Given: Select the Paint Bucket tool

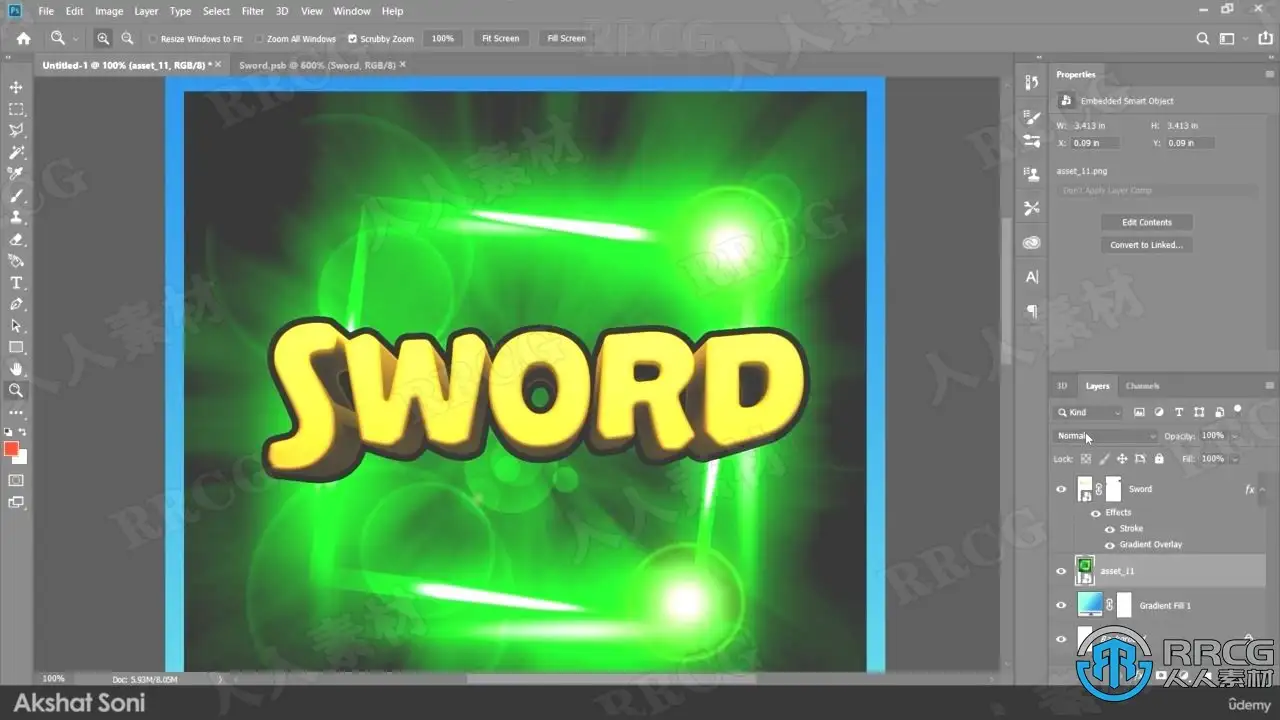Looking at the screenshot, I should pos(16,261).
